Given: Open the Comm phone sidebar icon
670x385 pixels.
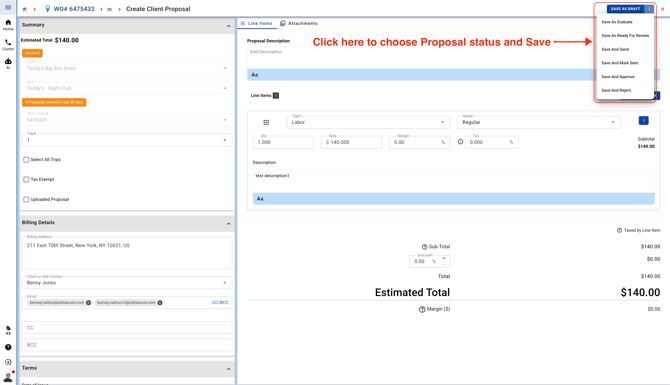Looking at the screenshot, I should [8, 44].
